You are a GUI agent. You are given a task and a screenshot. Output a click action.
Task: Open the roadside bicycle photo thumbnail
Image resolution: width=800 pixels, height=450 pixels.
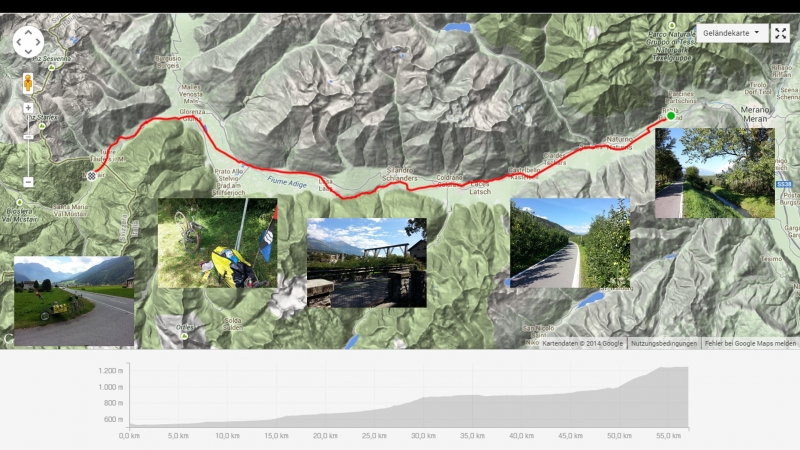click(x=74, y=301)
